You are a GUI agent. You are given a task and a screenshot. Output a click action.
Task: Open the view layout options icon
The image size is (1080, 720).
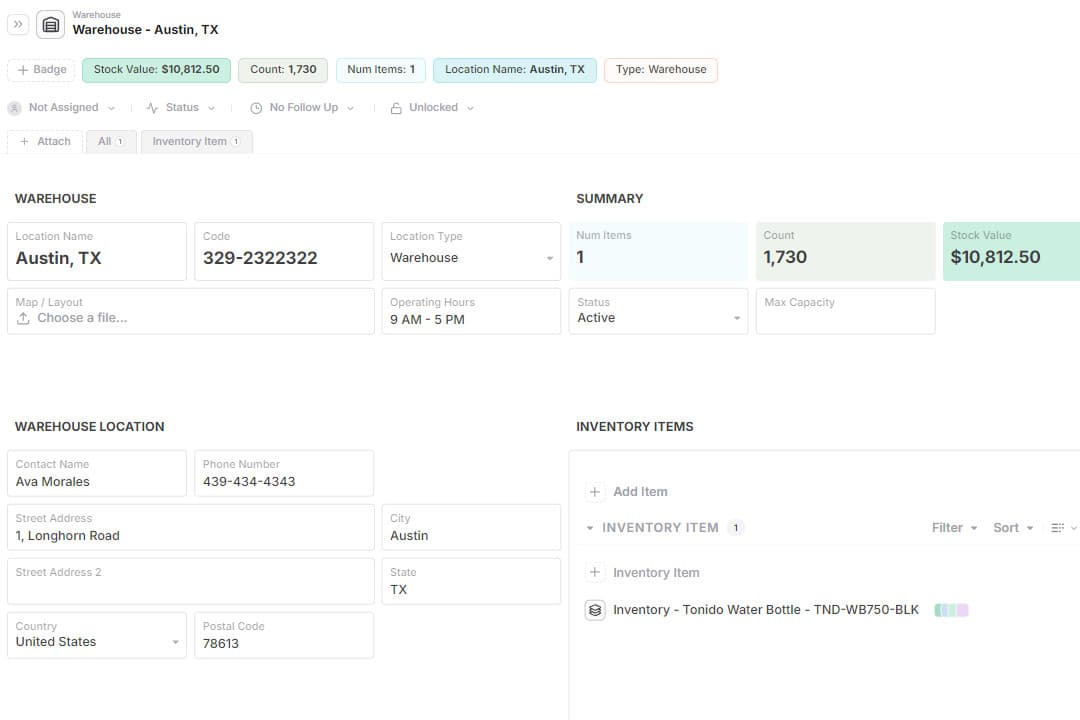[1063, 528]
